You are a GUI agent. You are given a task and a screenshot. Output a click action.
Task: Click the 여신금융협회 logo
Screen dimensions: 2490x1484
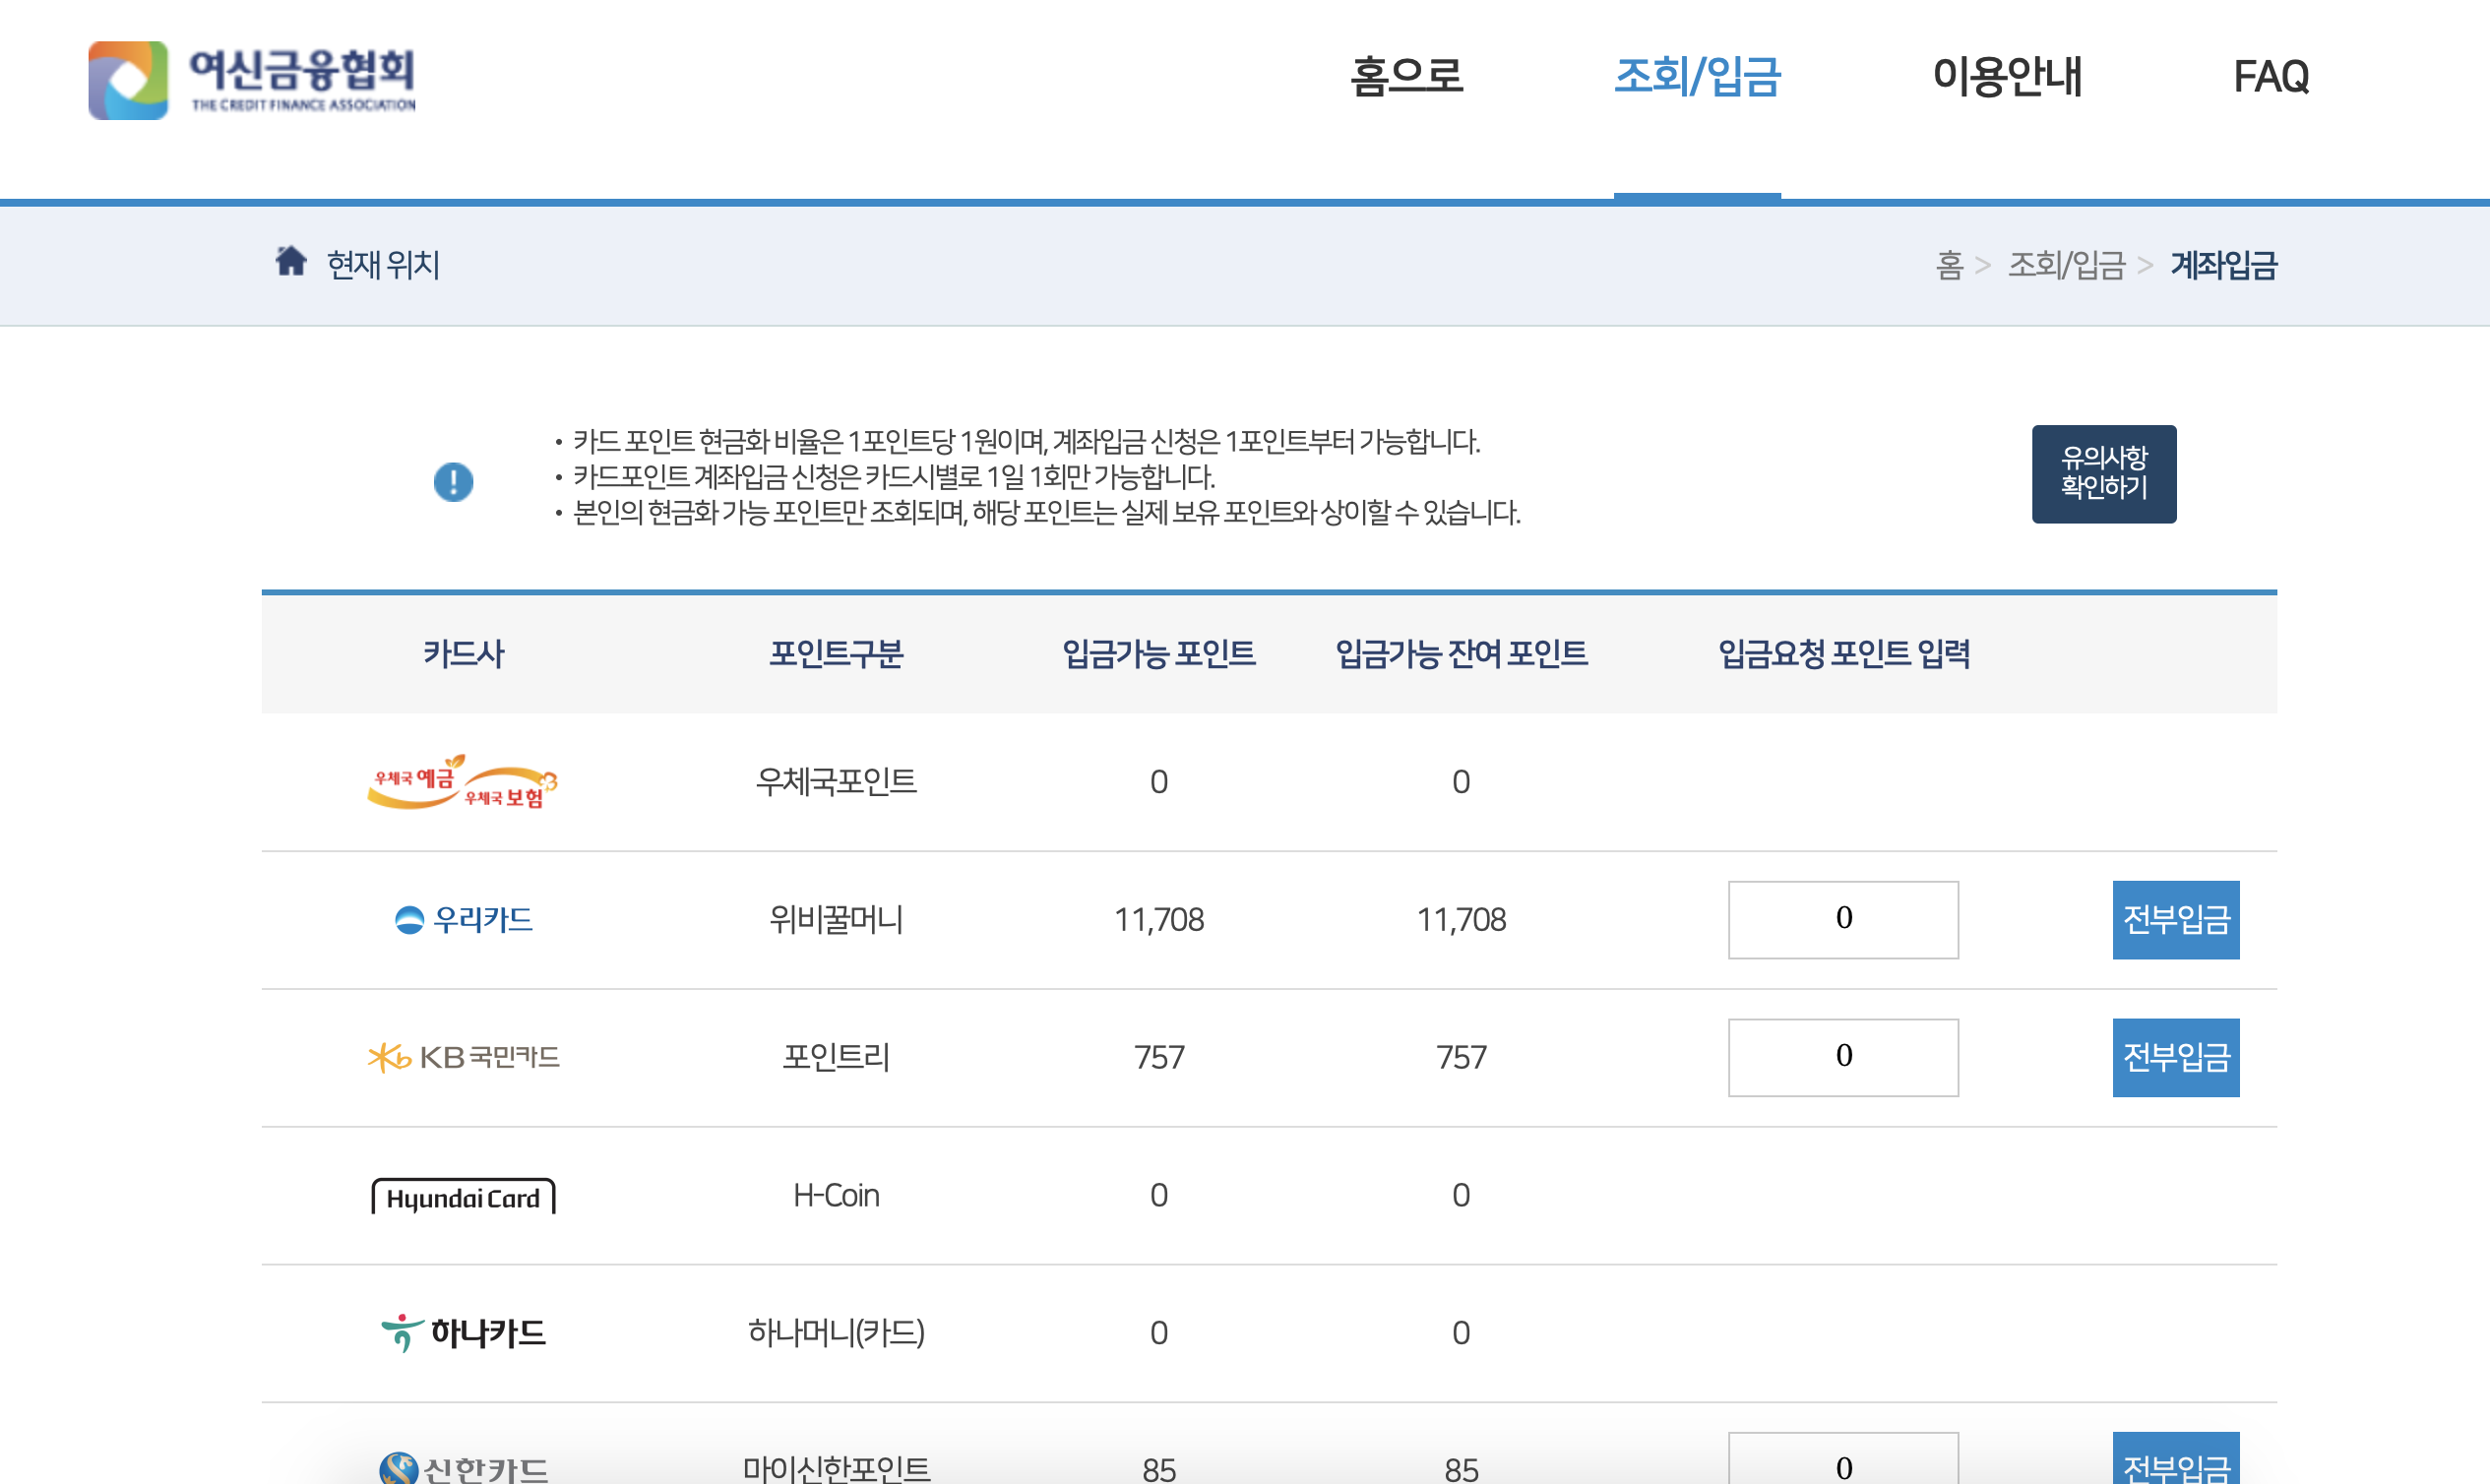[252, 80]
